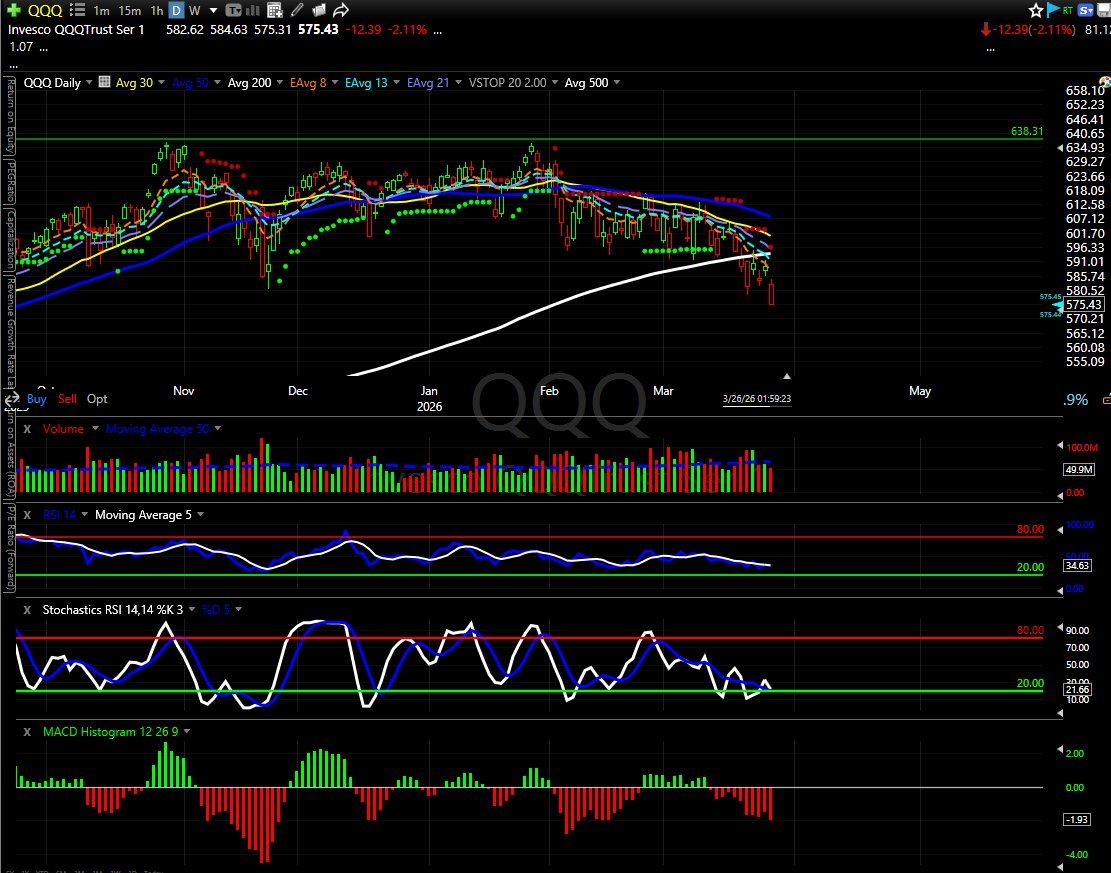The height and width of the screenshot is (873, 1111).
Task: Click the chart-type bars icon
Action: pyautogui.click(x=252, y=10)
